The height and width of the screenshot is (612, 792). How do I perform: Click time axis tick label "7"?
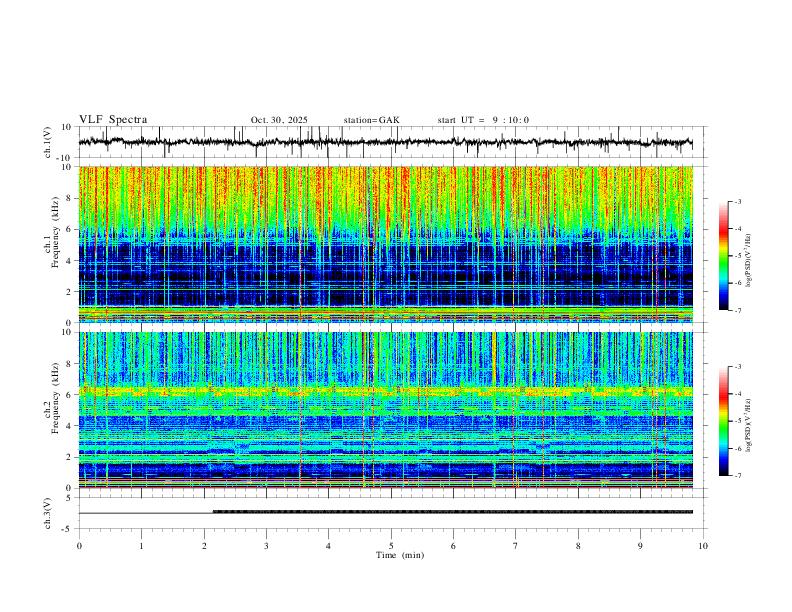tap(516, 546)
